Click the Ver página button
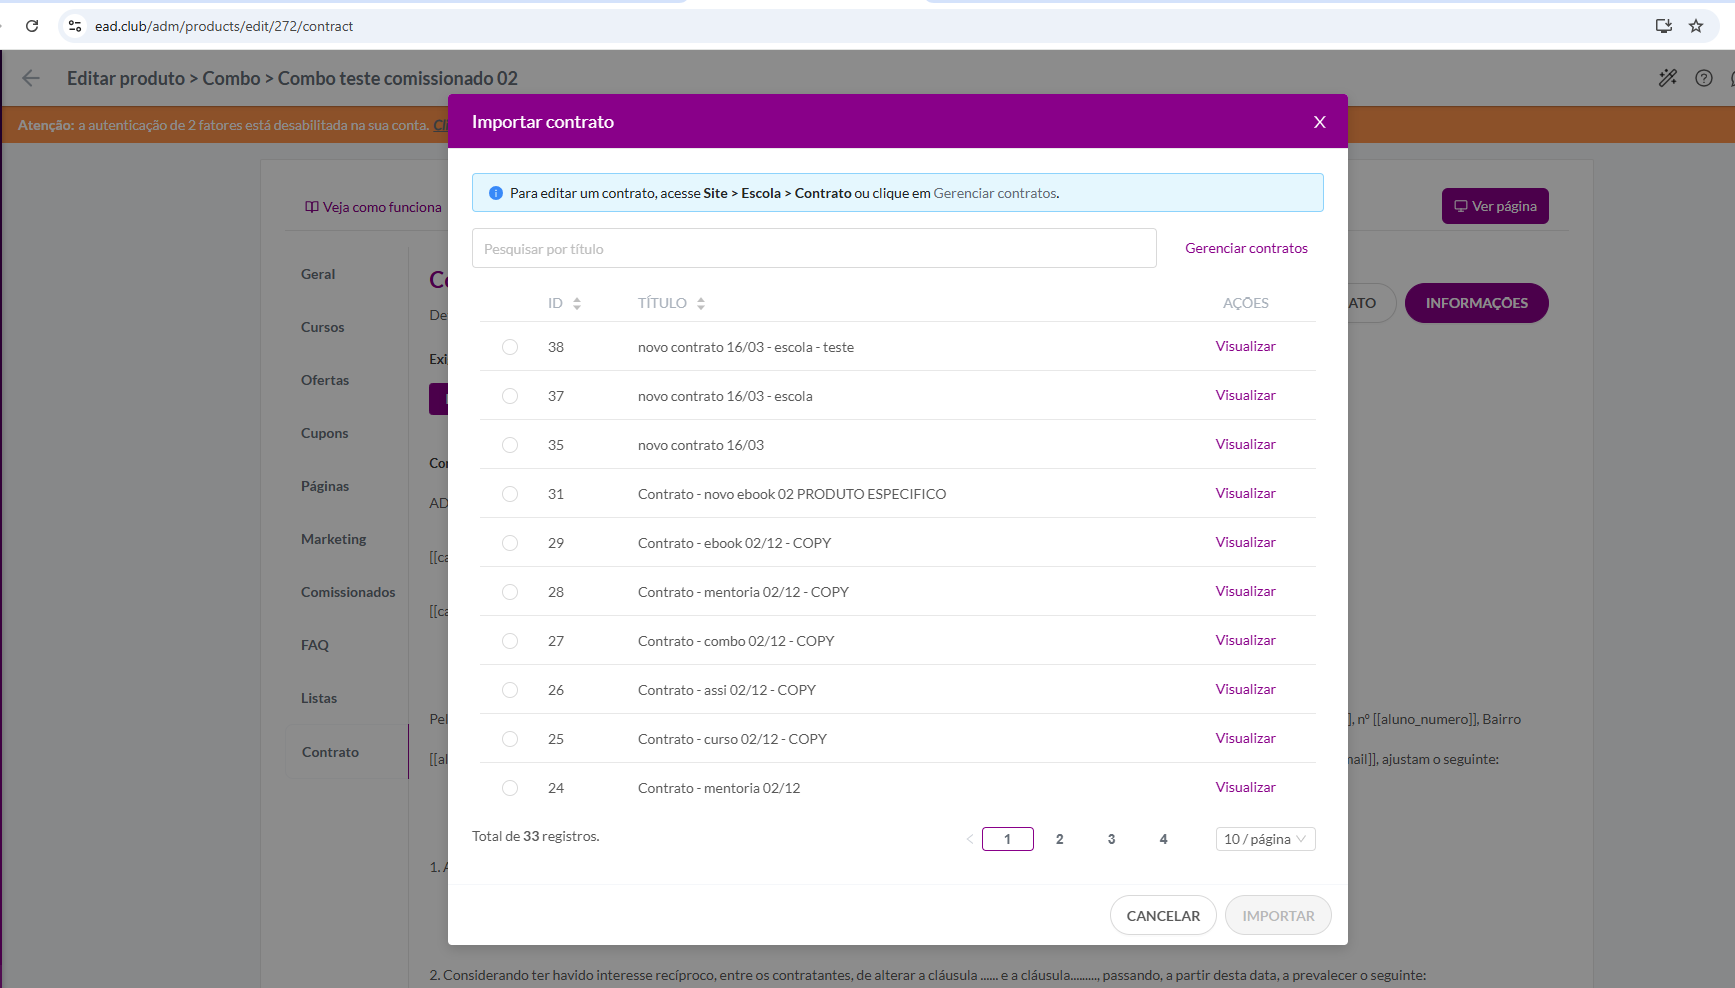 [1495, 206]
